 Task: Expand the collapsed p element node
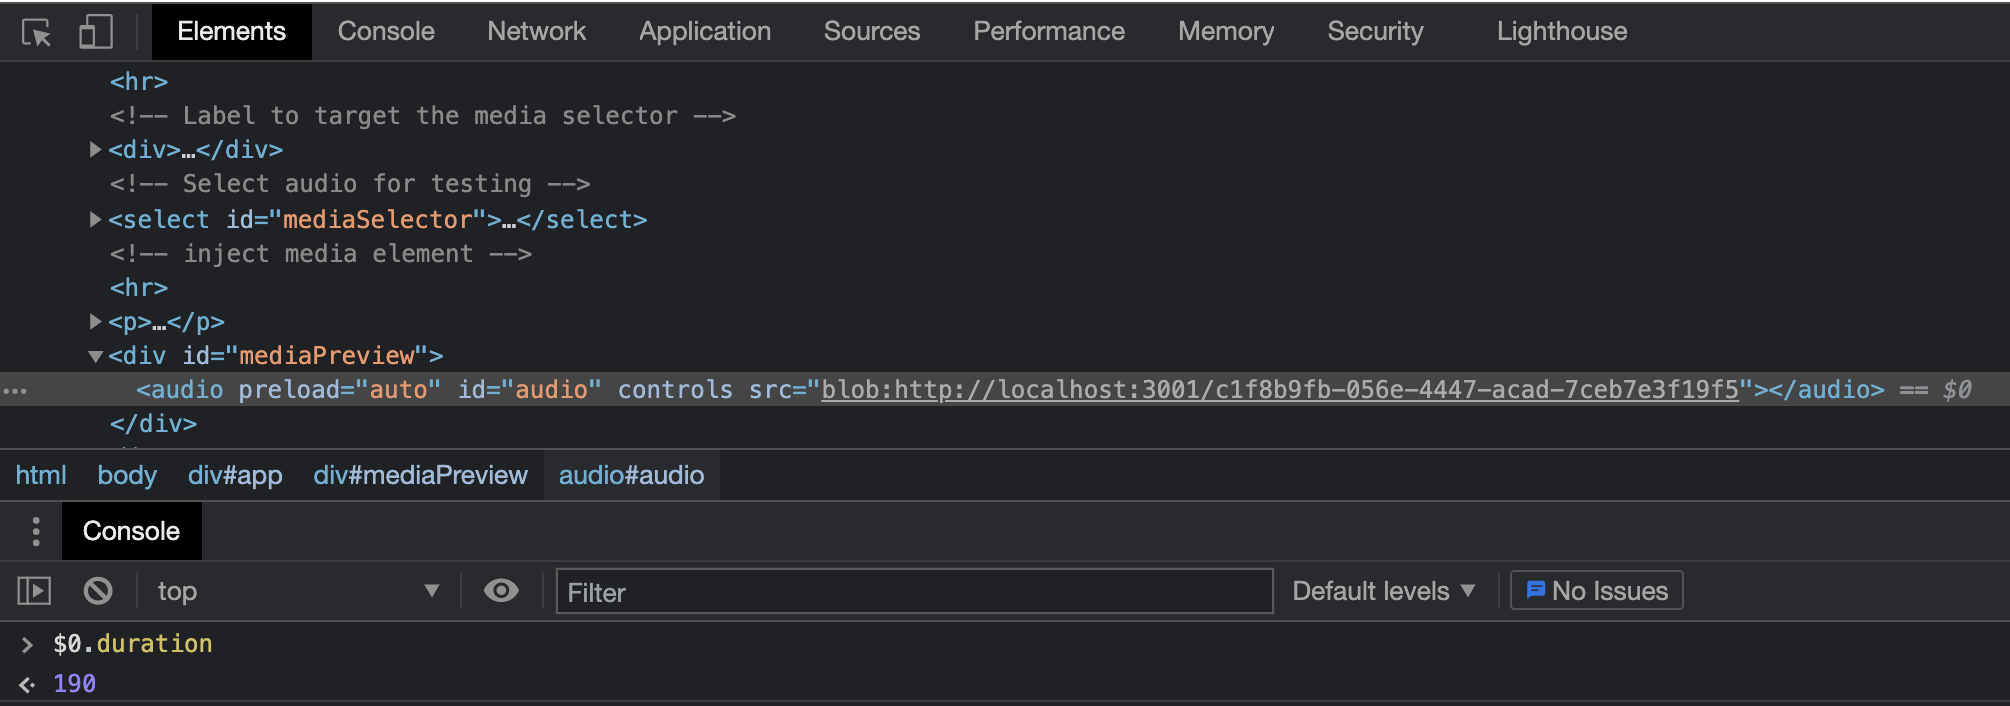[x=95, y=321]
